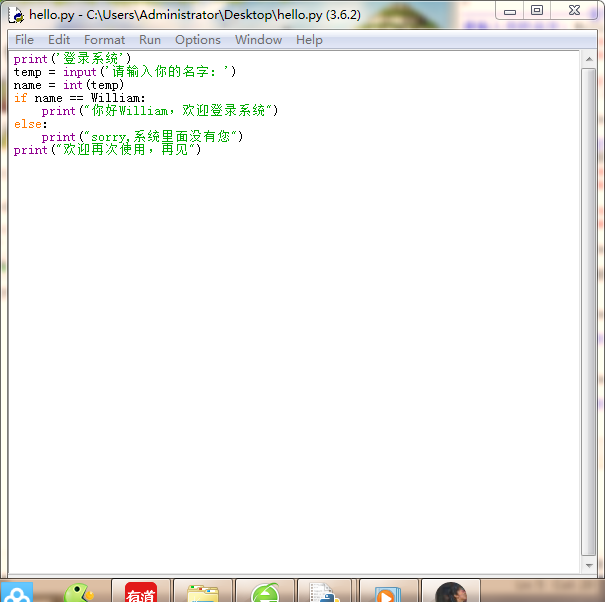Click 'int' in the name assignment line

(73, 85)
